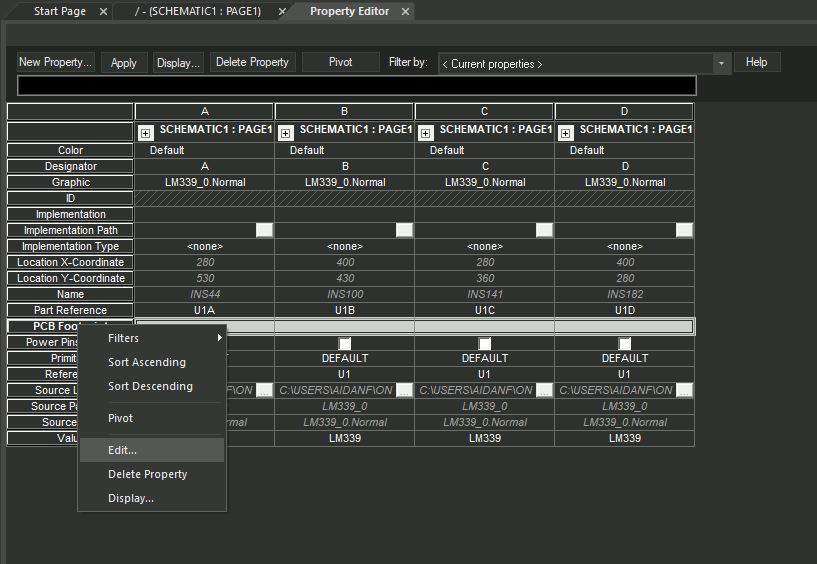The width and height of the screenshot is (817, 564).
Task: Select the Implementation Path row header
Action: pyautogui.click(x=70, y=230)
